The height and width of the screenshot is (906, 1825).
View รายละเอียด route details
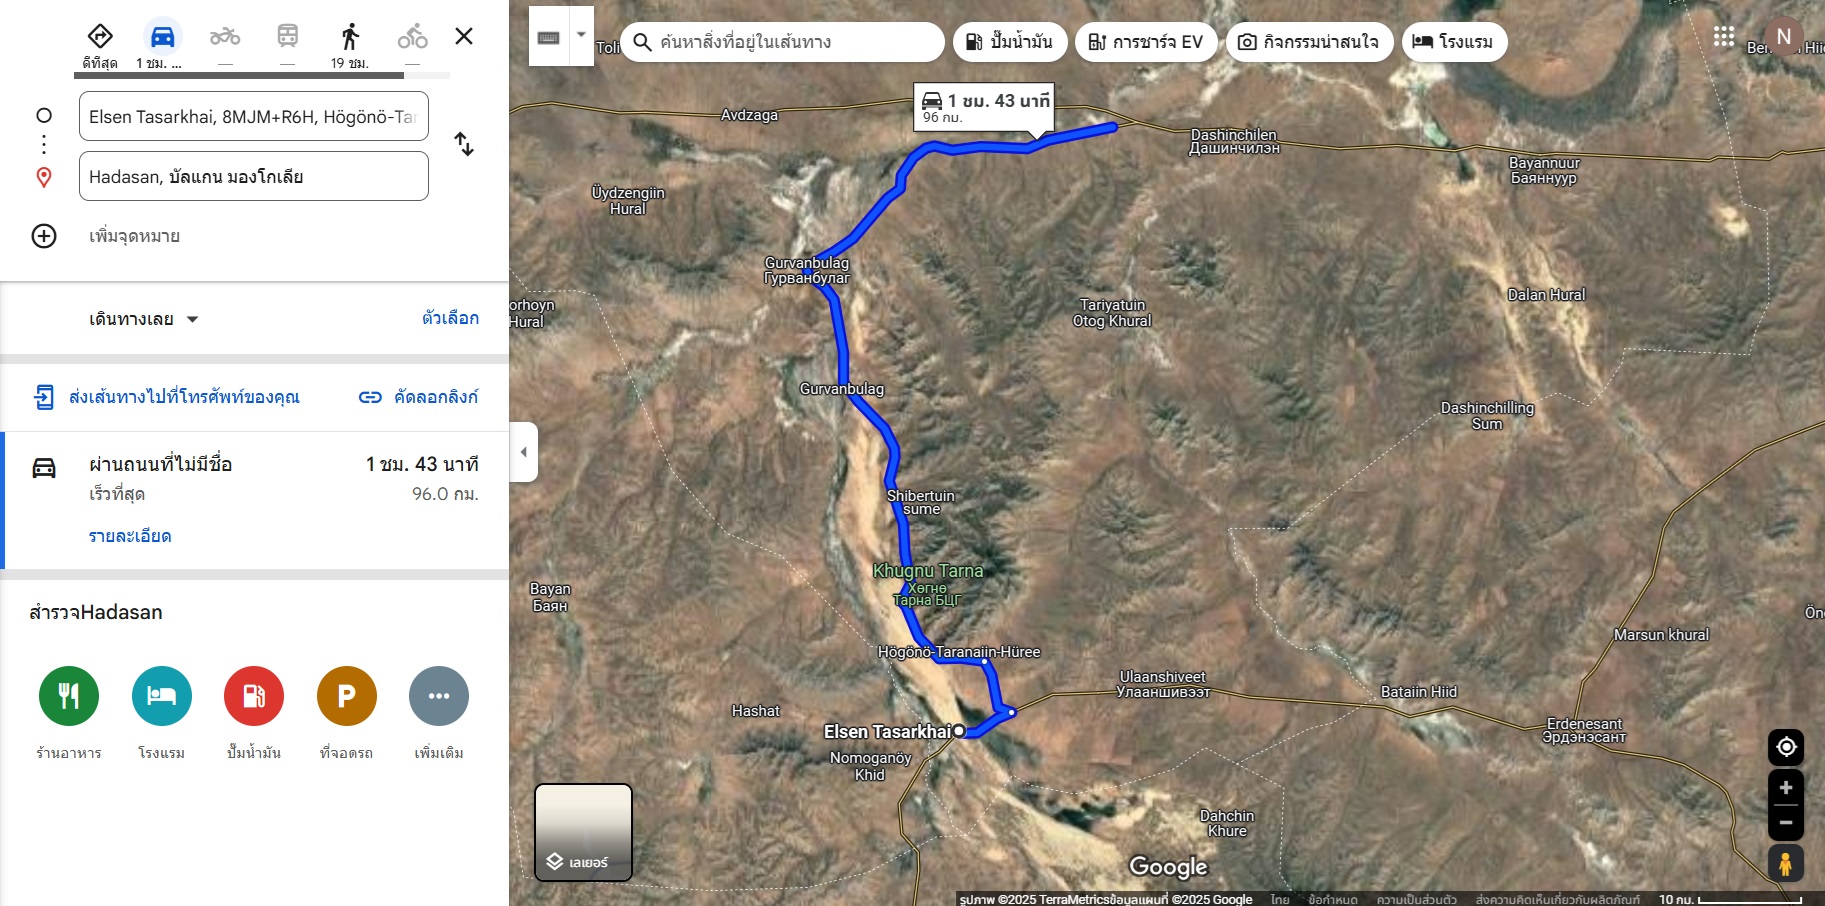[x=130, y=536]
